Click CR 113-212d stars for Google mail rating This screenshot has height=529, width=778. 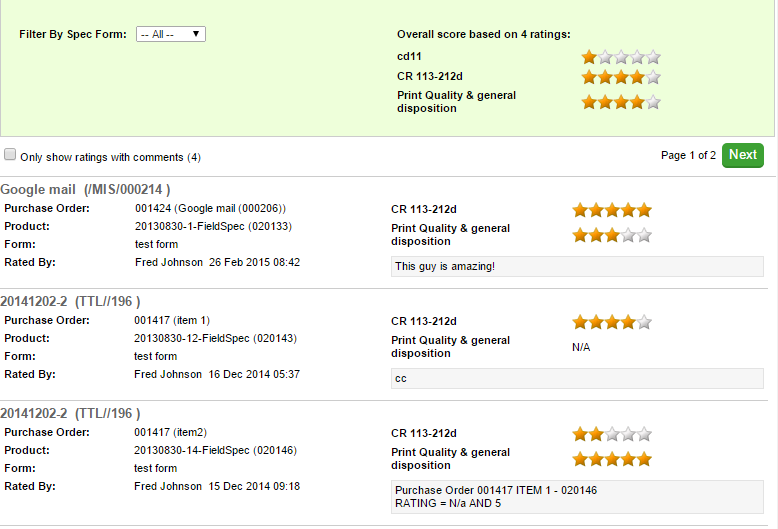[x=612, y=210]
